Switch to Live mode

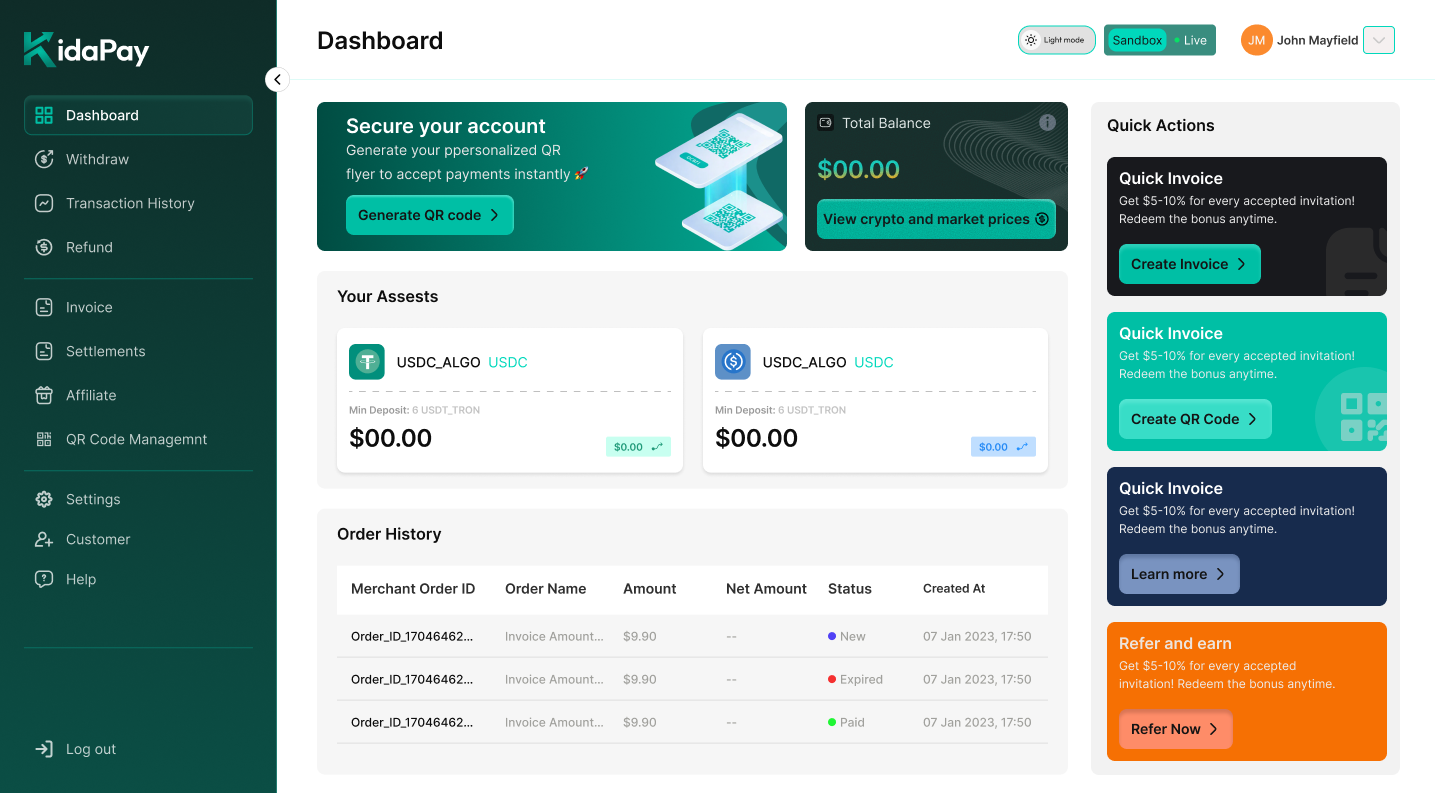1191,40
